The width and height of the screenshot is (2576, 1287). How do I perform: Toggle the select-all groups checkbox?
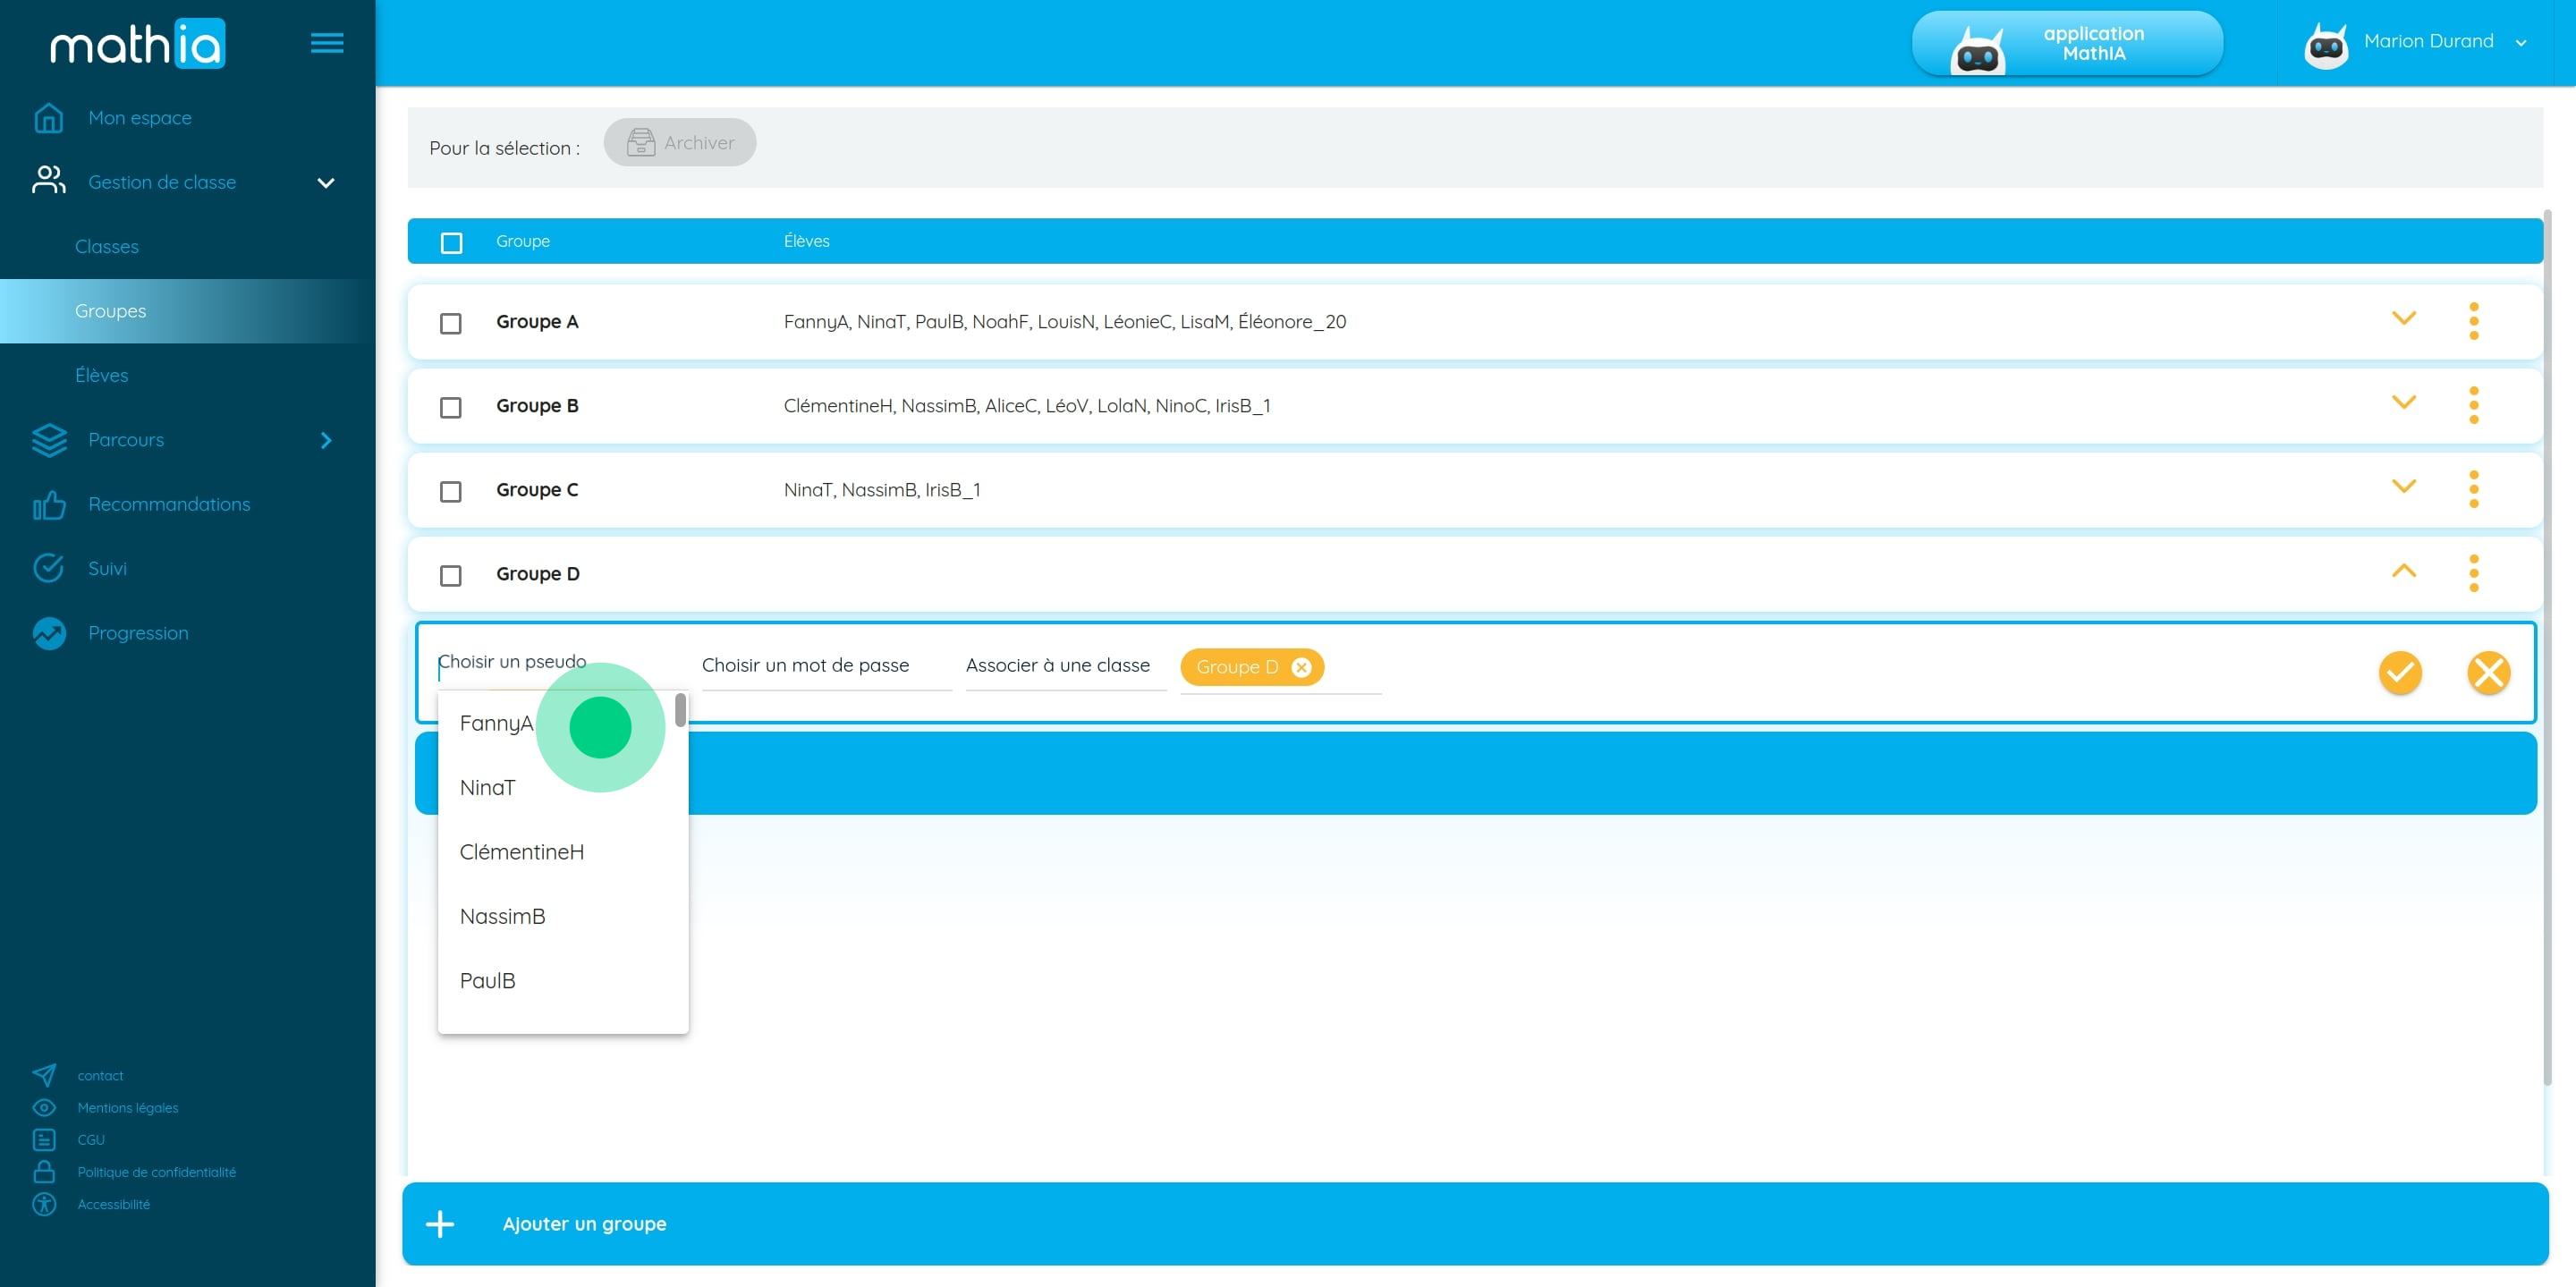[452, 243]
